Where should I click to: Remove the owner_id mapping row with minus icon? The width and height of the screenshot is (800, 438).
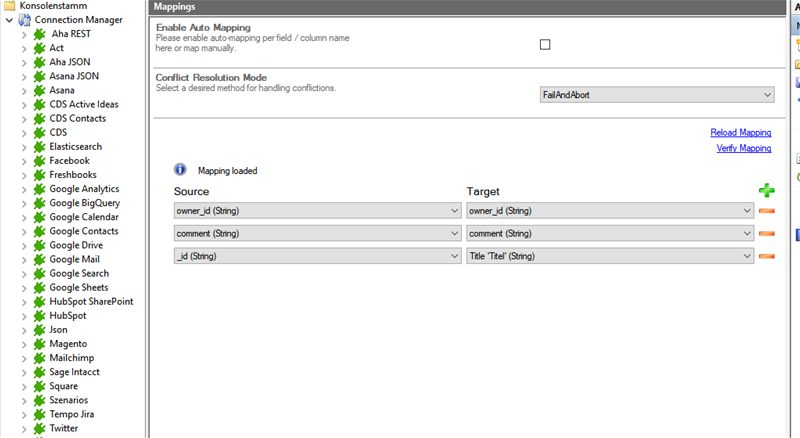point(766,211)
